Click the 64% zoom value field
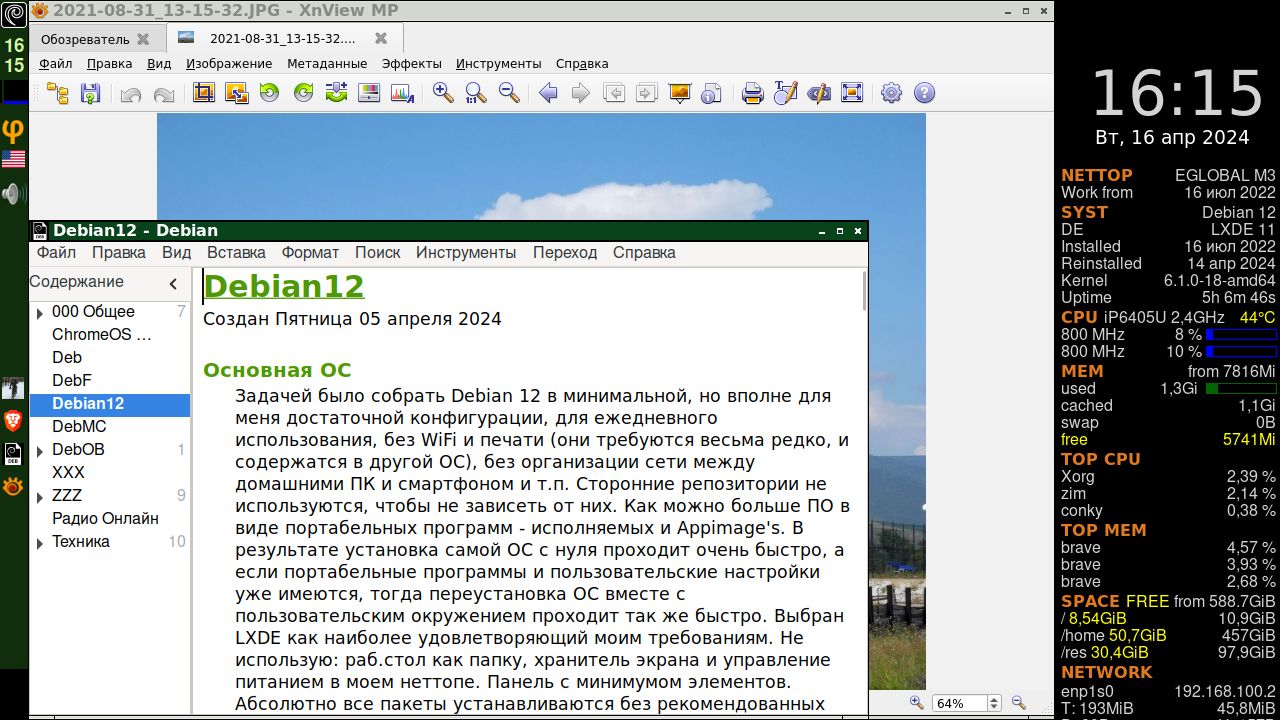 [x=959, y=703]
